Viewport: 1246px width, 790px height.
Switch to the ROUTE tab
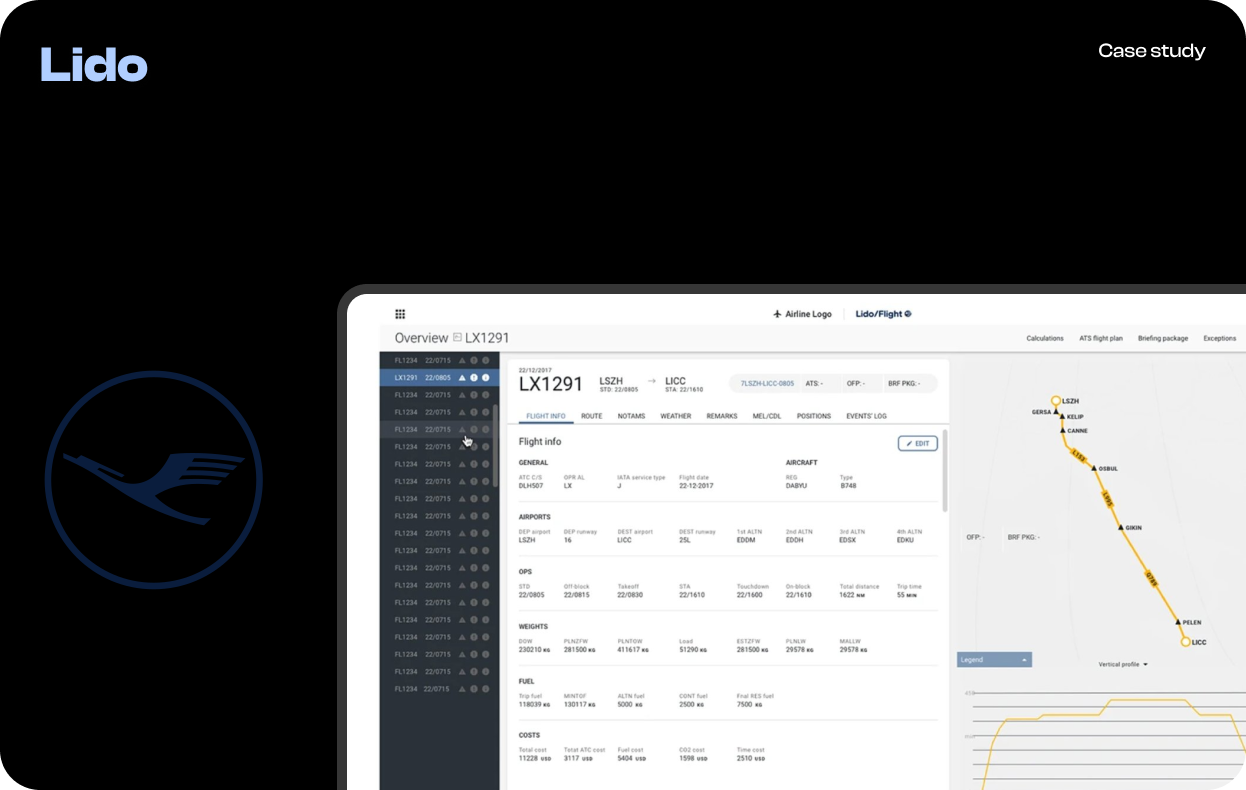tap(591, 416)
